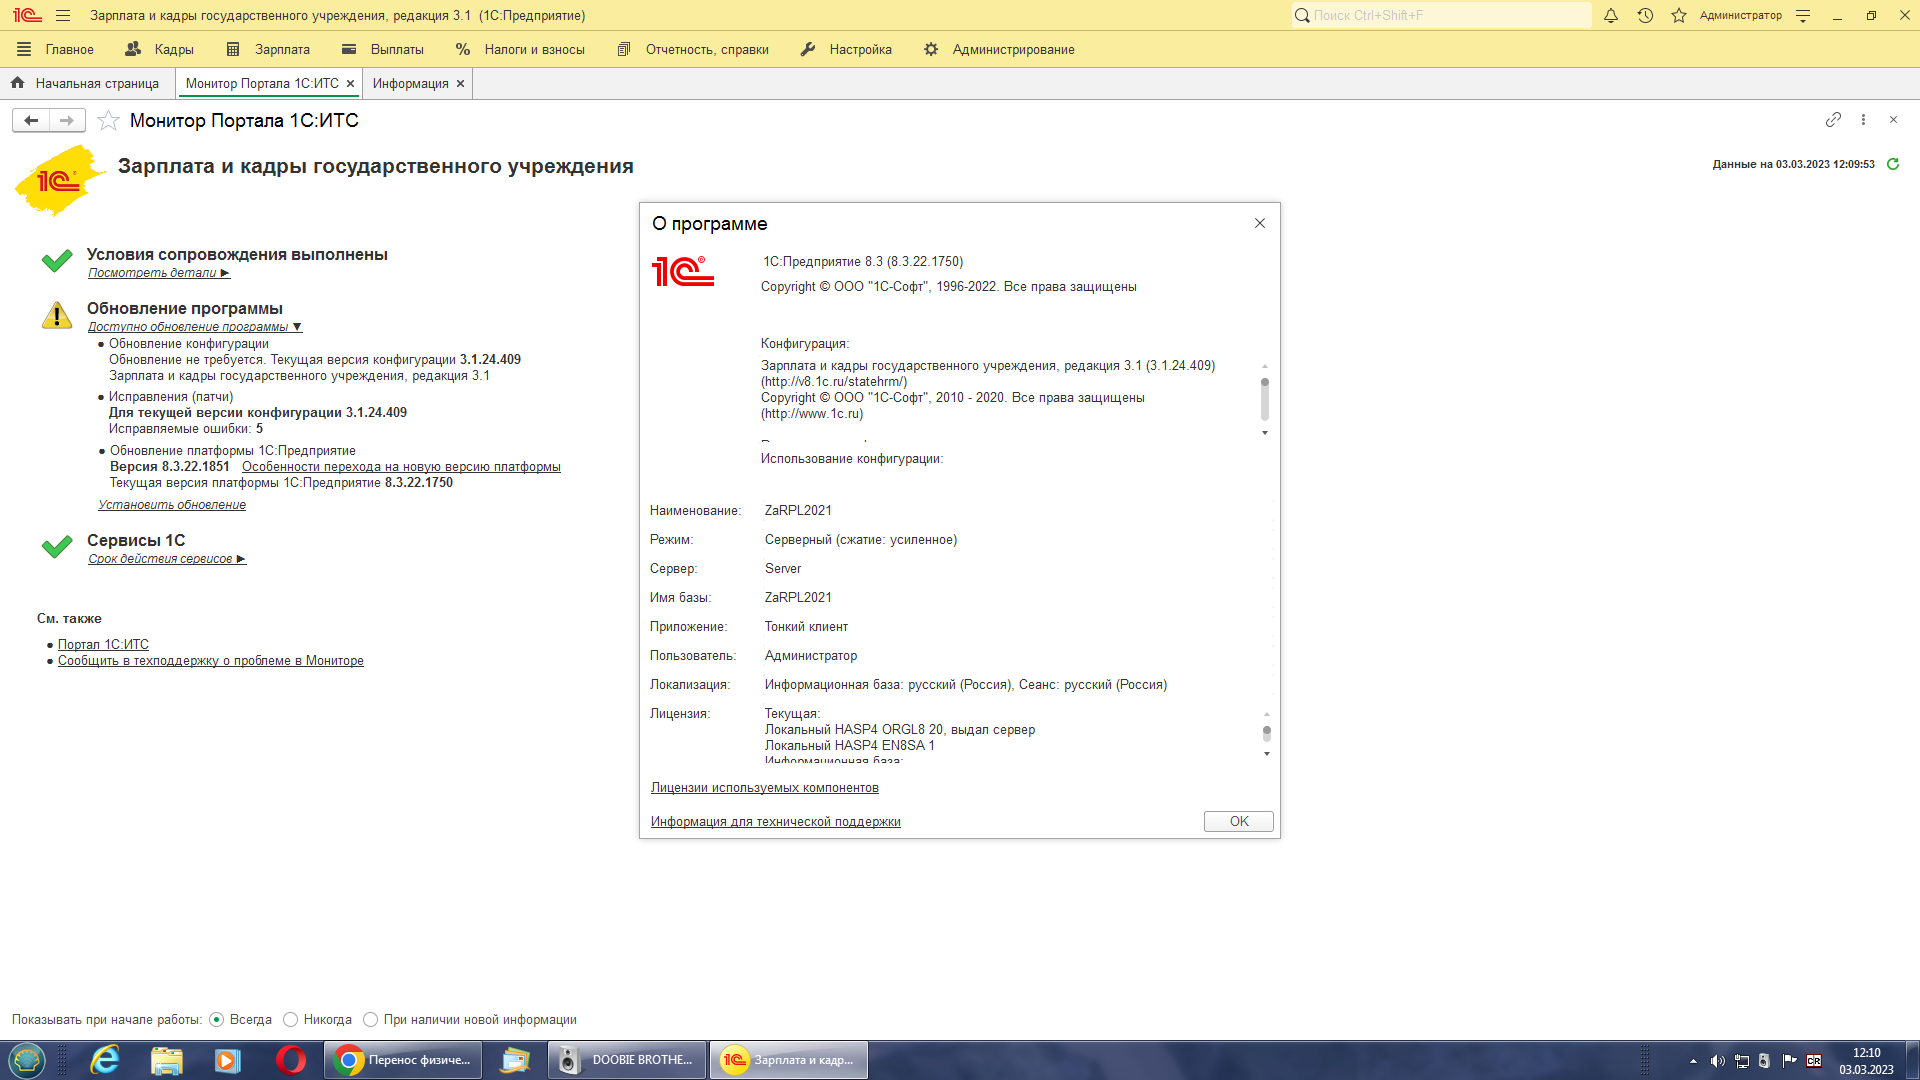Open Лицензии используемых компонентов link
Image resolution: width=1920 pixels, height=1080 pixels.
(x=765, y=788)
